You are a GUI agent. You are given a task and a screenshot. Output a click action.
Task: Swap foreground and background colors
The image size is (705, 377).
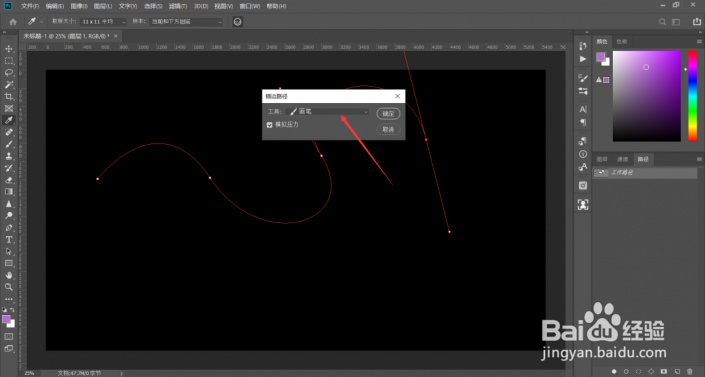click(12, 310)
